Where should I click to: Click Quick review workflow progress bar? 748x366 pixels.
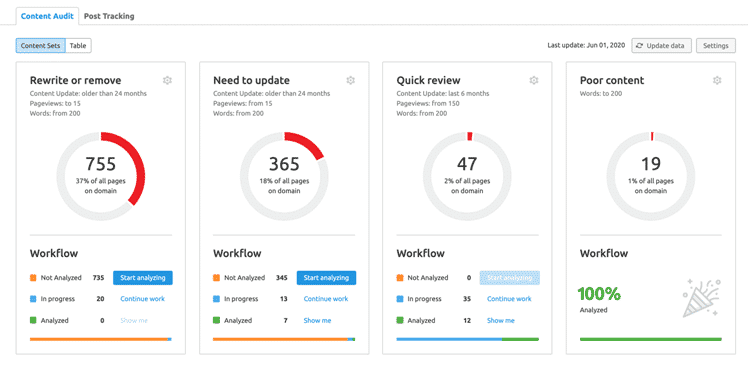coord(468,339)
